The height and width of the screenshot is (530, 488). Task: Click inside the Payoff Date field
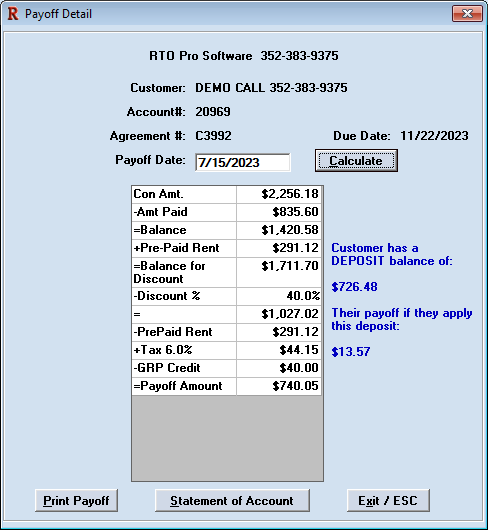pos(243,163)
